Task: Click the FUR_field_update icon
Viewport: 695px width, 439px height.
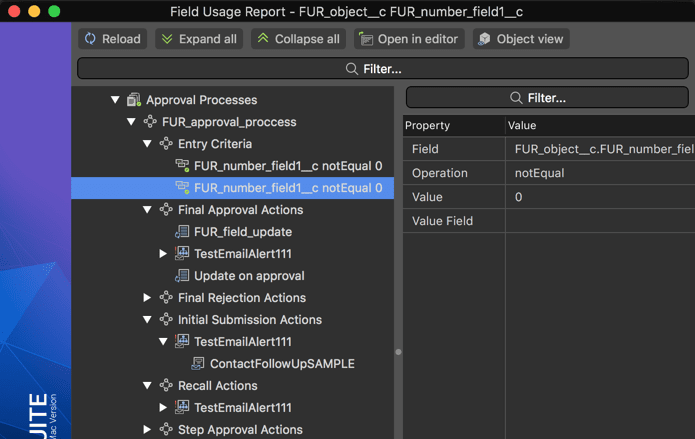Action: [x=182, y=231]
